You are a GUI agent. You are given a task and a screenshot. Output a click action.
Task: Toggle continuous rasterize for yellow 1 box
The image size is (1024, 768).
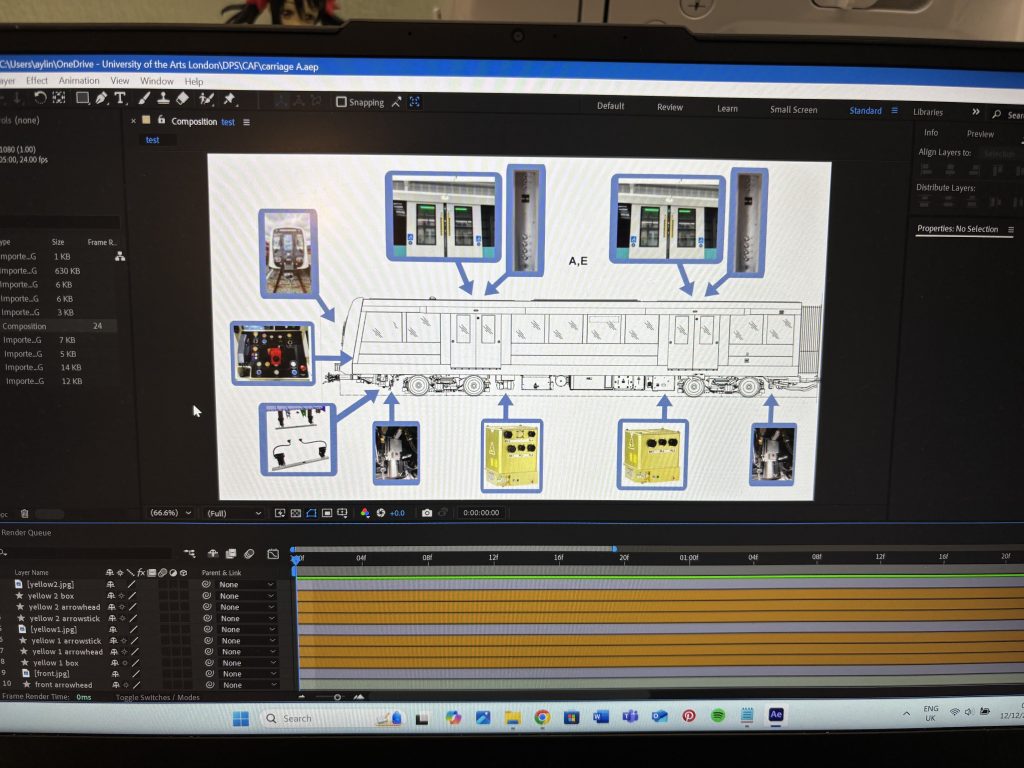click(125, 663)
